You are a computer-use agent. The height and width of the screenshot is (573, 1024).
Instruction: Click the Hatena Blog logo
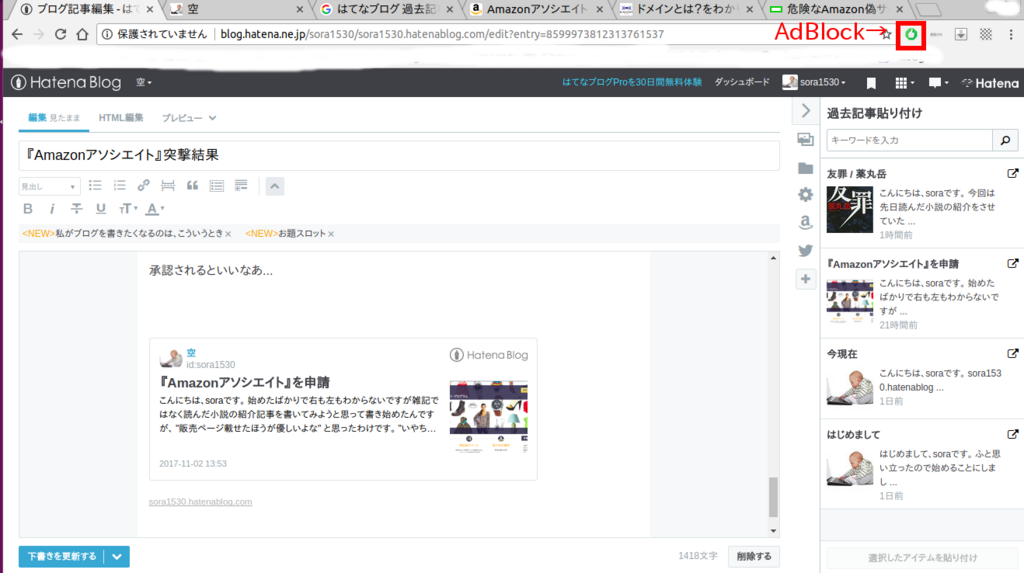pyautogui.click(x=66, y=82)
